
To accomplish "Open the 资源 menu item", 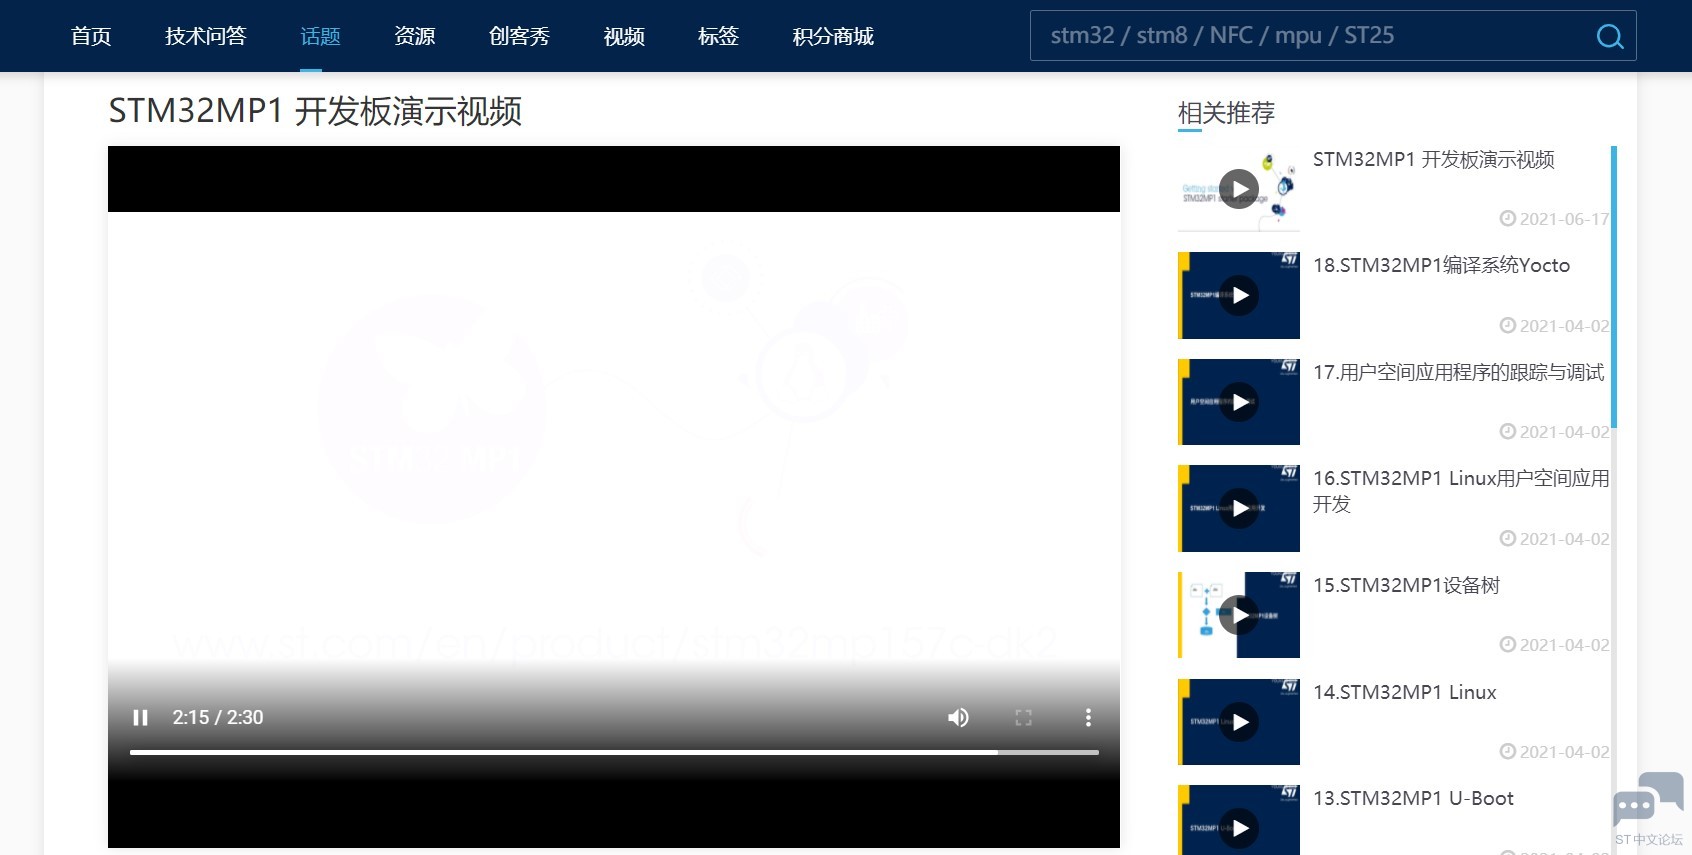I will (x=415, y=36).
